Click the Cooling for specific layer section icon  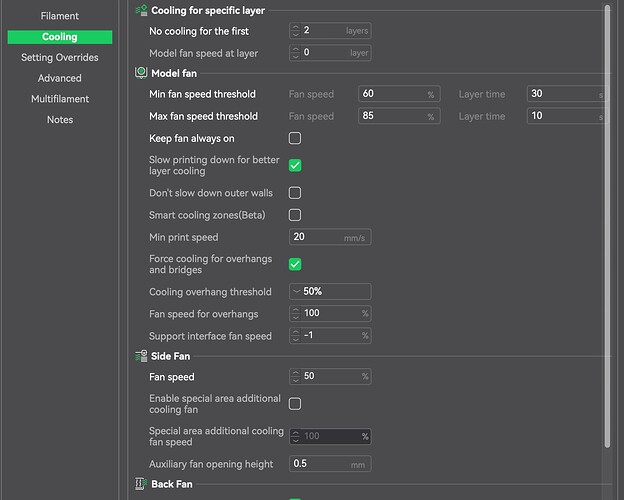[141, 10]
